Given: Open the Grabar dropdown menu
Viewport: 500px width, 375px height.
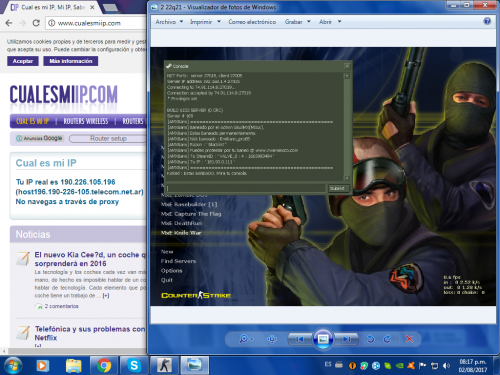Looking at the screenshot, I should [297, 22].
